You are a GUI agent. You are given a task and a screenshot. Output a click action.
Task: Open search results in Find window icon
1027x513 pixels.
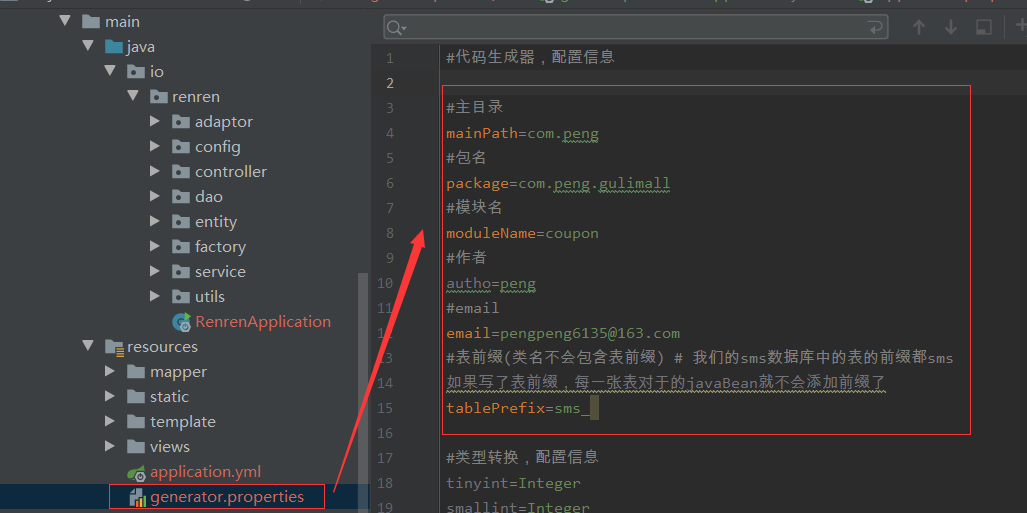983,28
